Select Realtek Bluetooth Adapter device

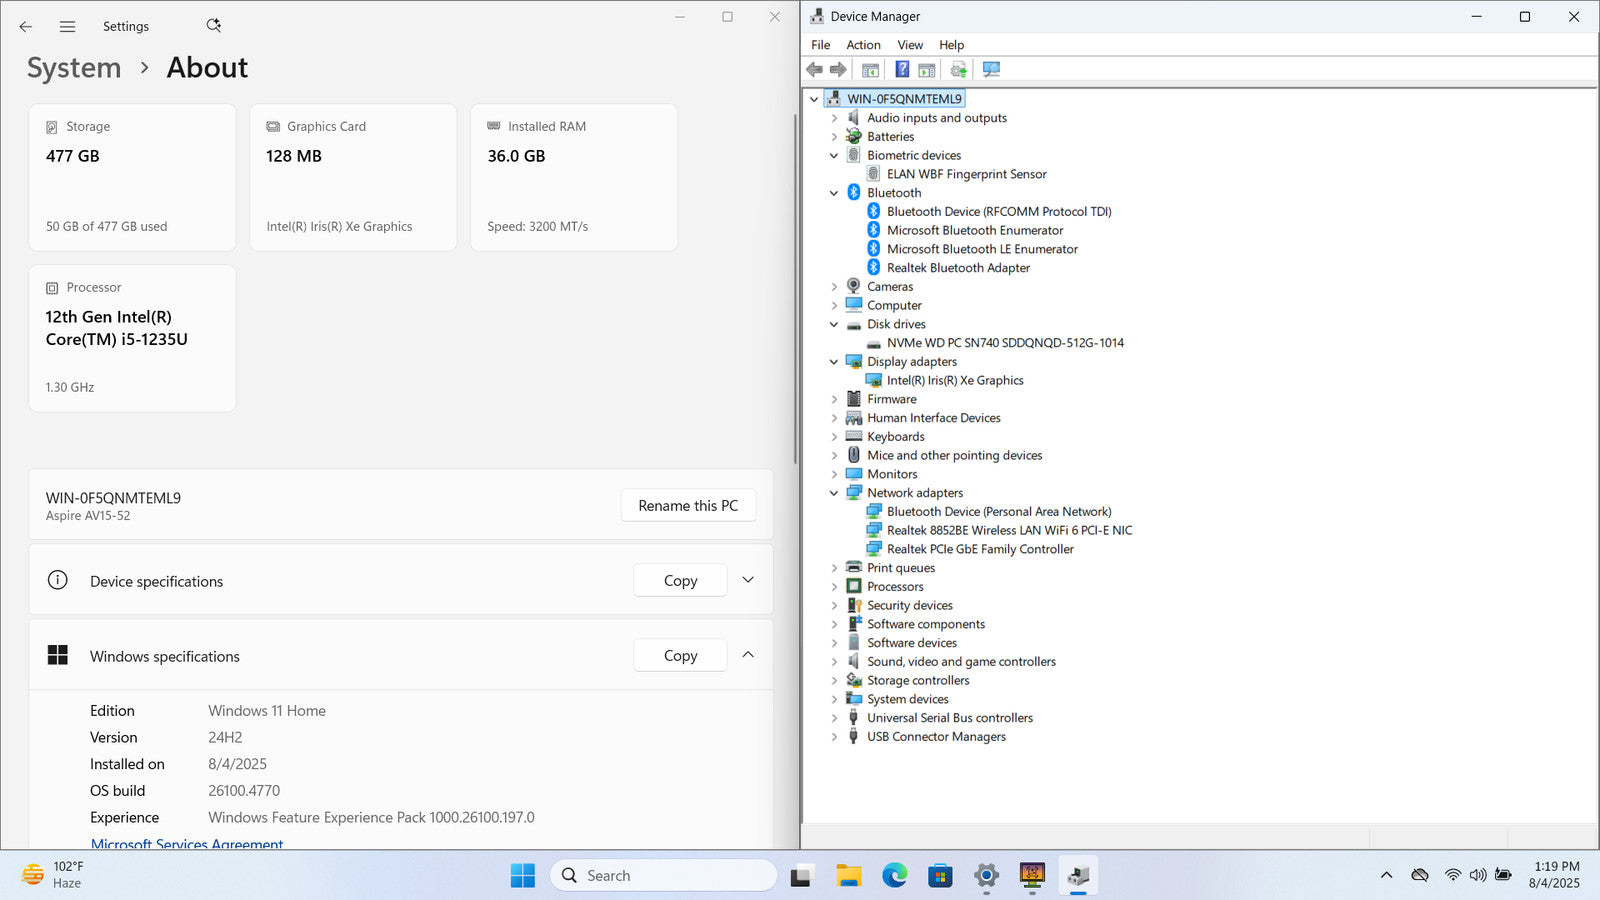pyautogui.click(x=958, y=268)
